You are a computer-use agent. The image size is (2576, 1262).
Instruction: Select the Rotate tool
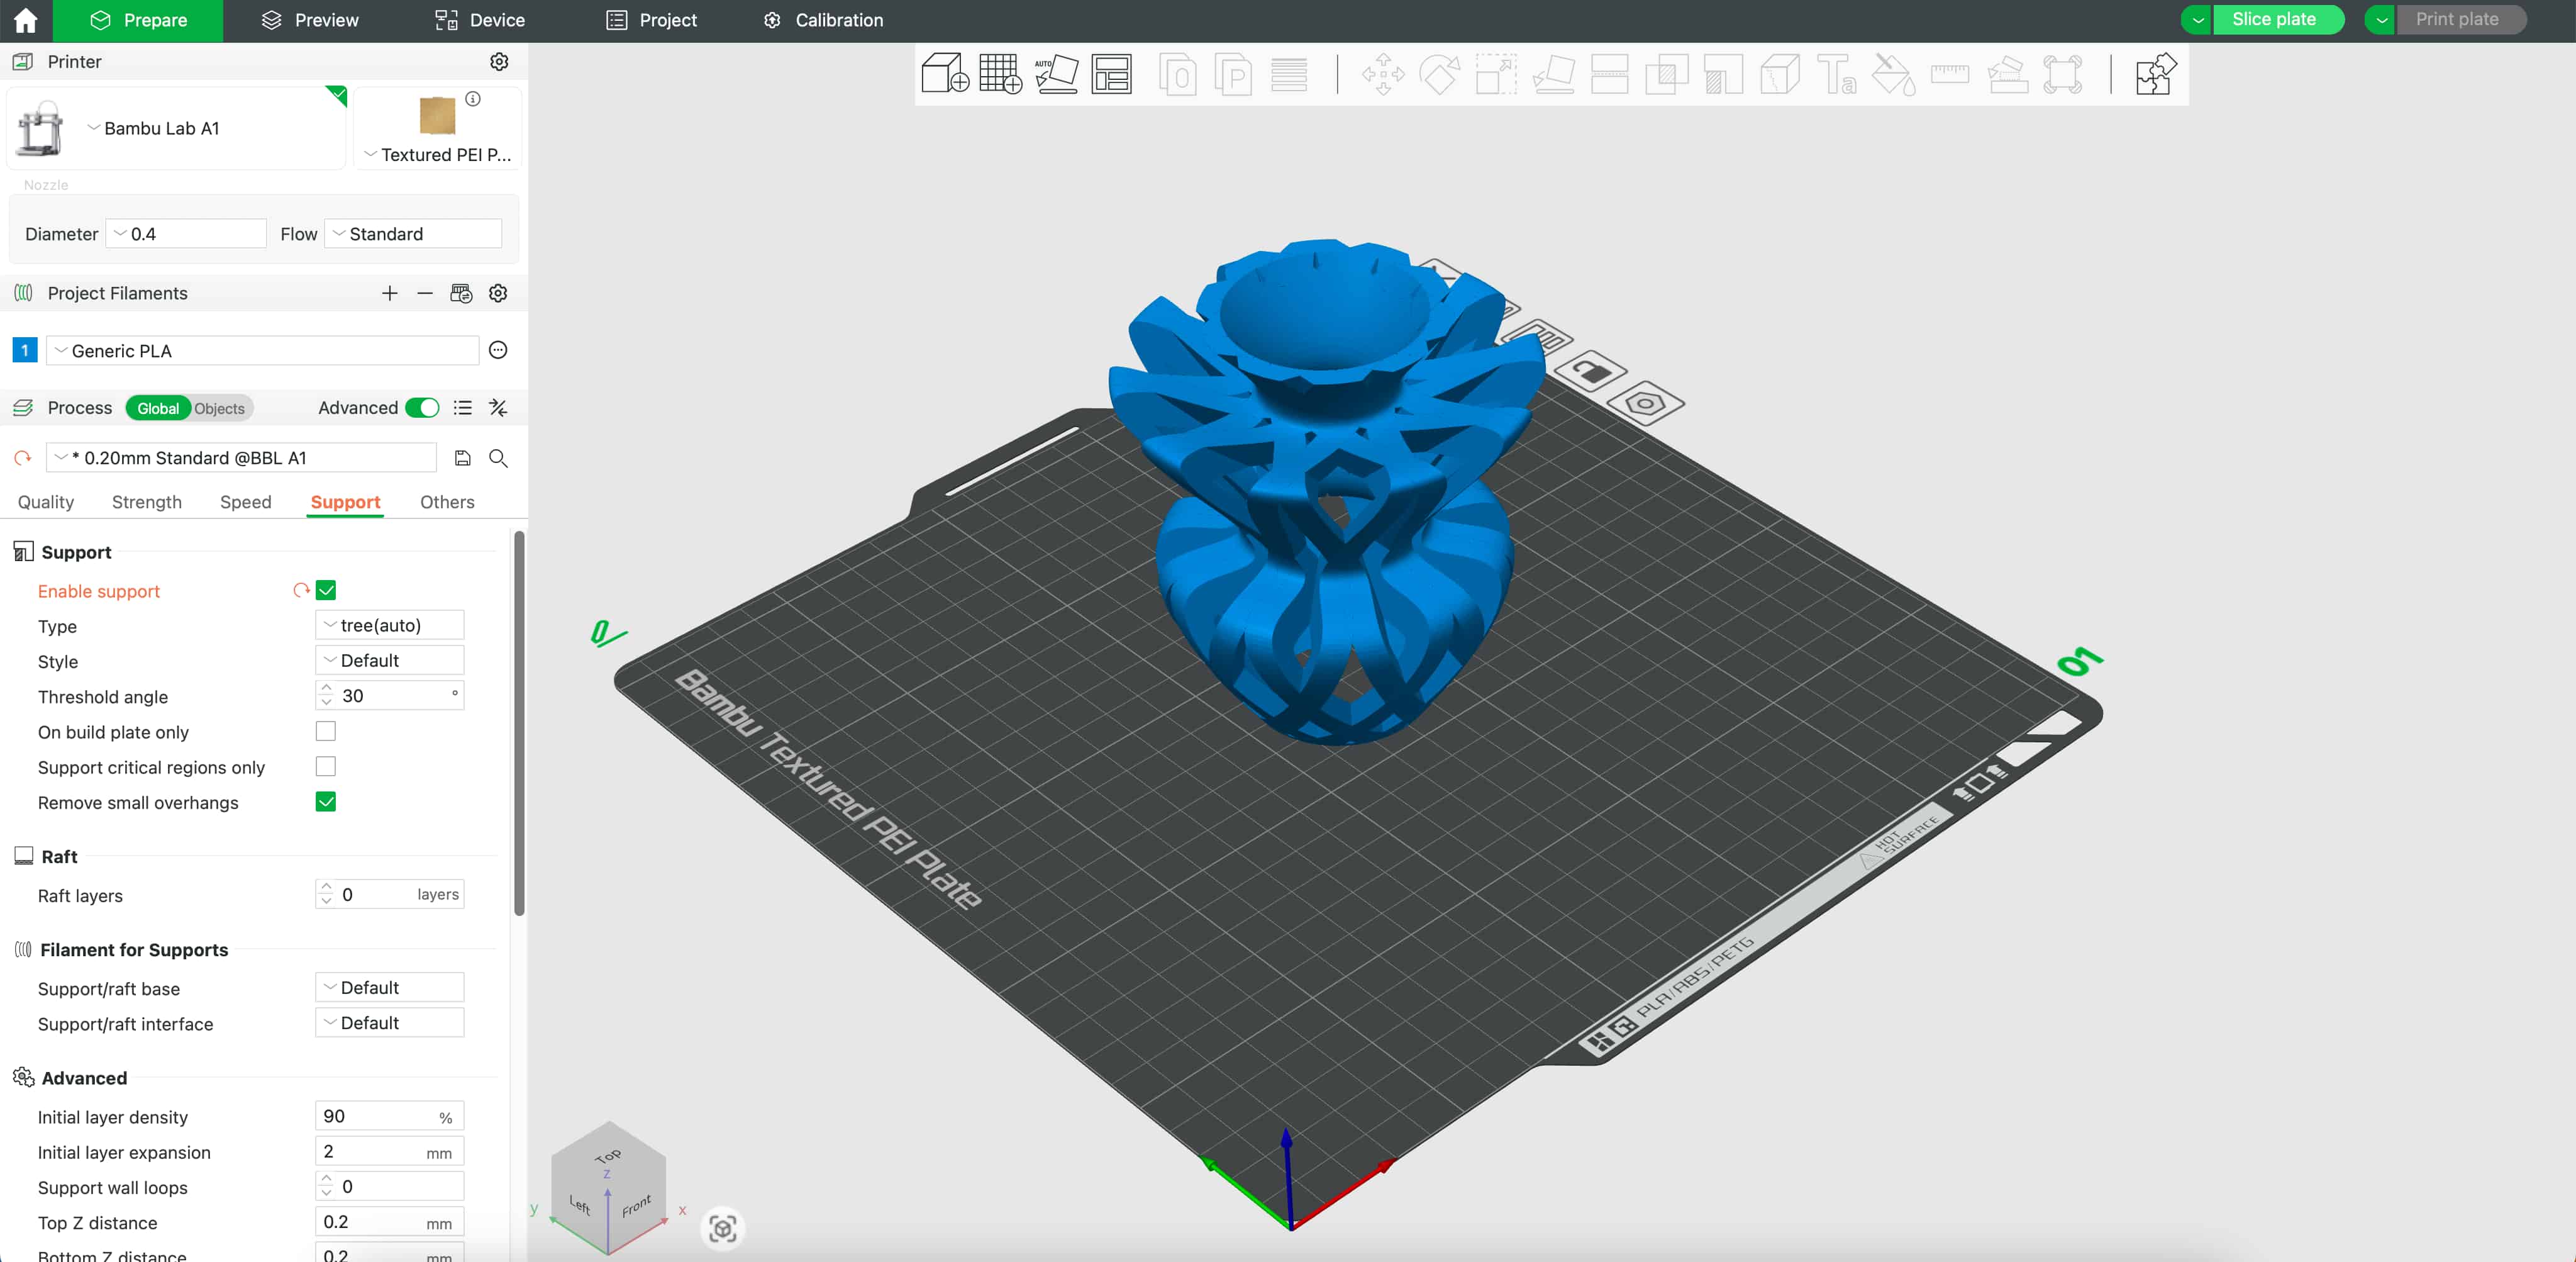pyautogui.click(x=1440, y=74)
